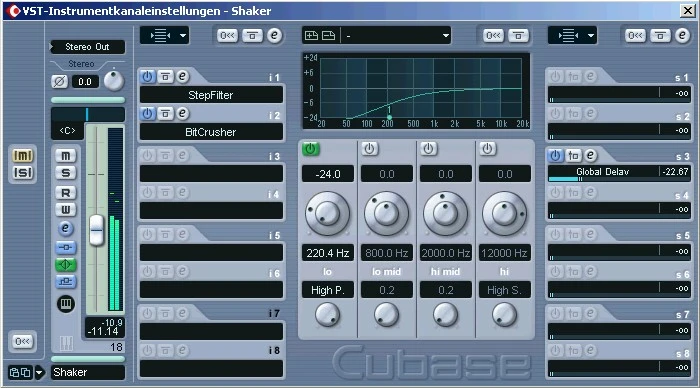Click empty send slot s1
The image size is (700, 388).
619,93
